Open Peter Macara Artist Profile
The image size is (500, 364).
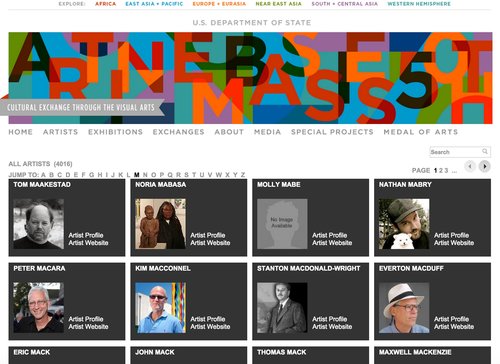click(x=86, y=319)
